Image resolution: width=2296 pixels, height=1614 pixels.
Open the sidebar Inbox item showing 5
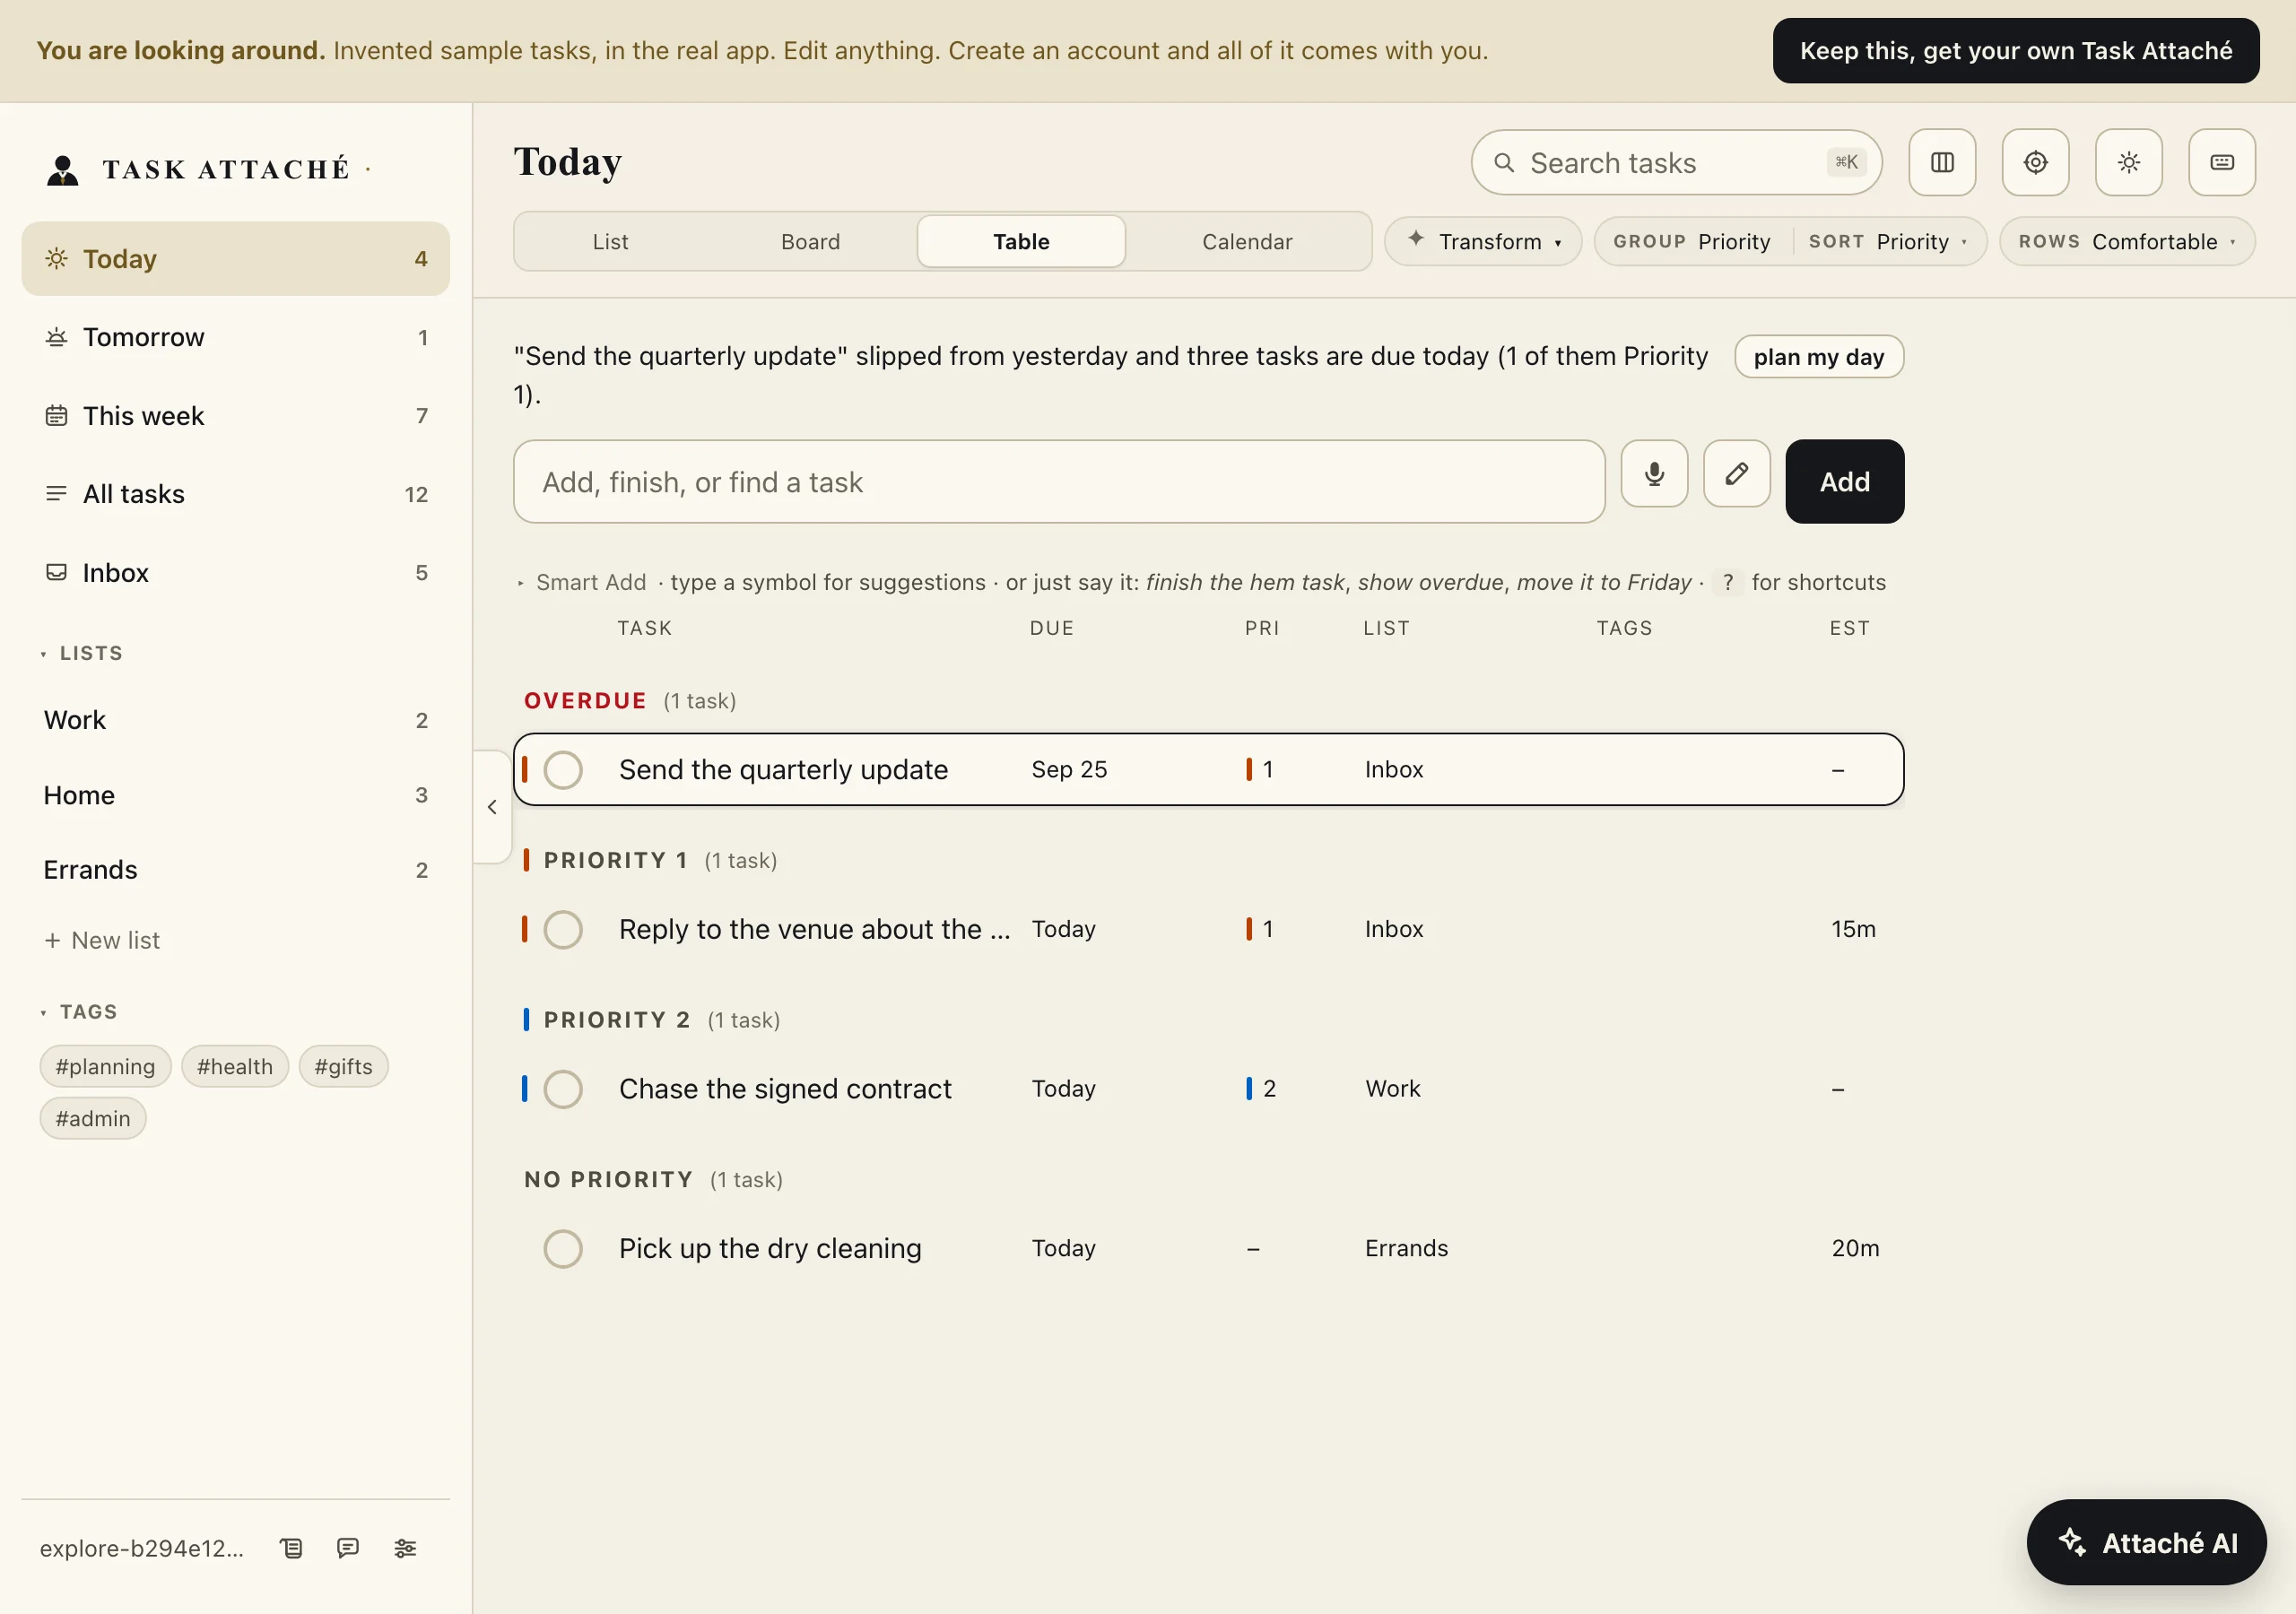[x=236, y=573]
